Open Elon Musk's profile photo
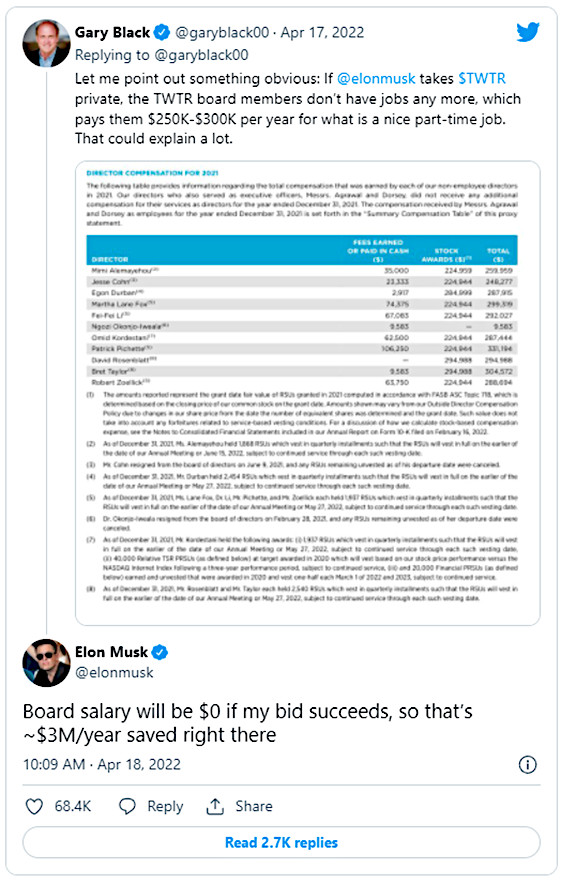561x884 pixels. (x=46, y=663)
